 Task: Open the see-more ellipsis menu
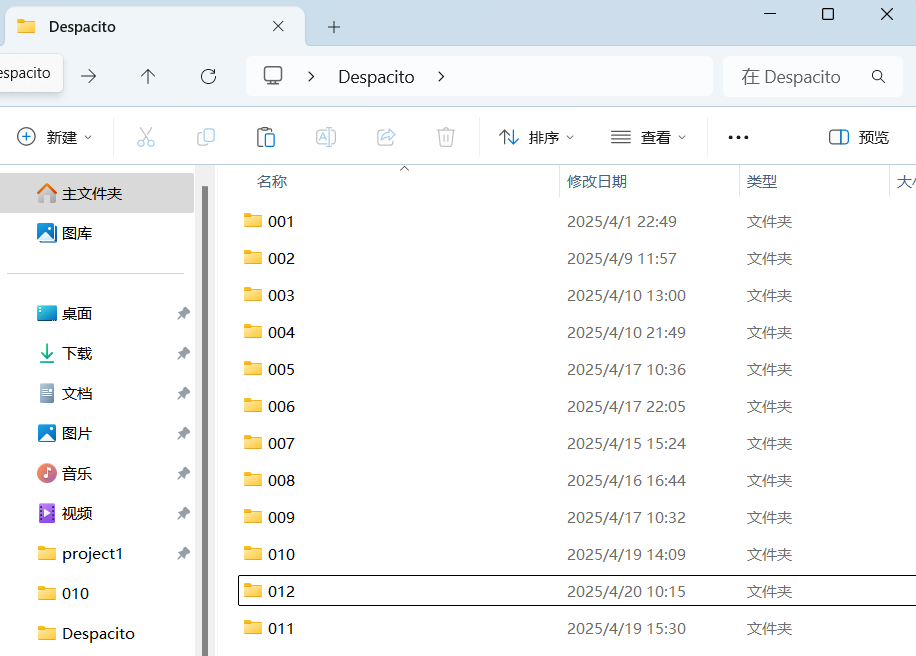[x=738, y=137]
